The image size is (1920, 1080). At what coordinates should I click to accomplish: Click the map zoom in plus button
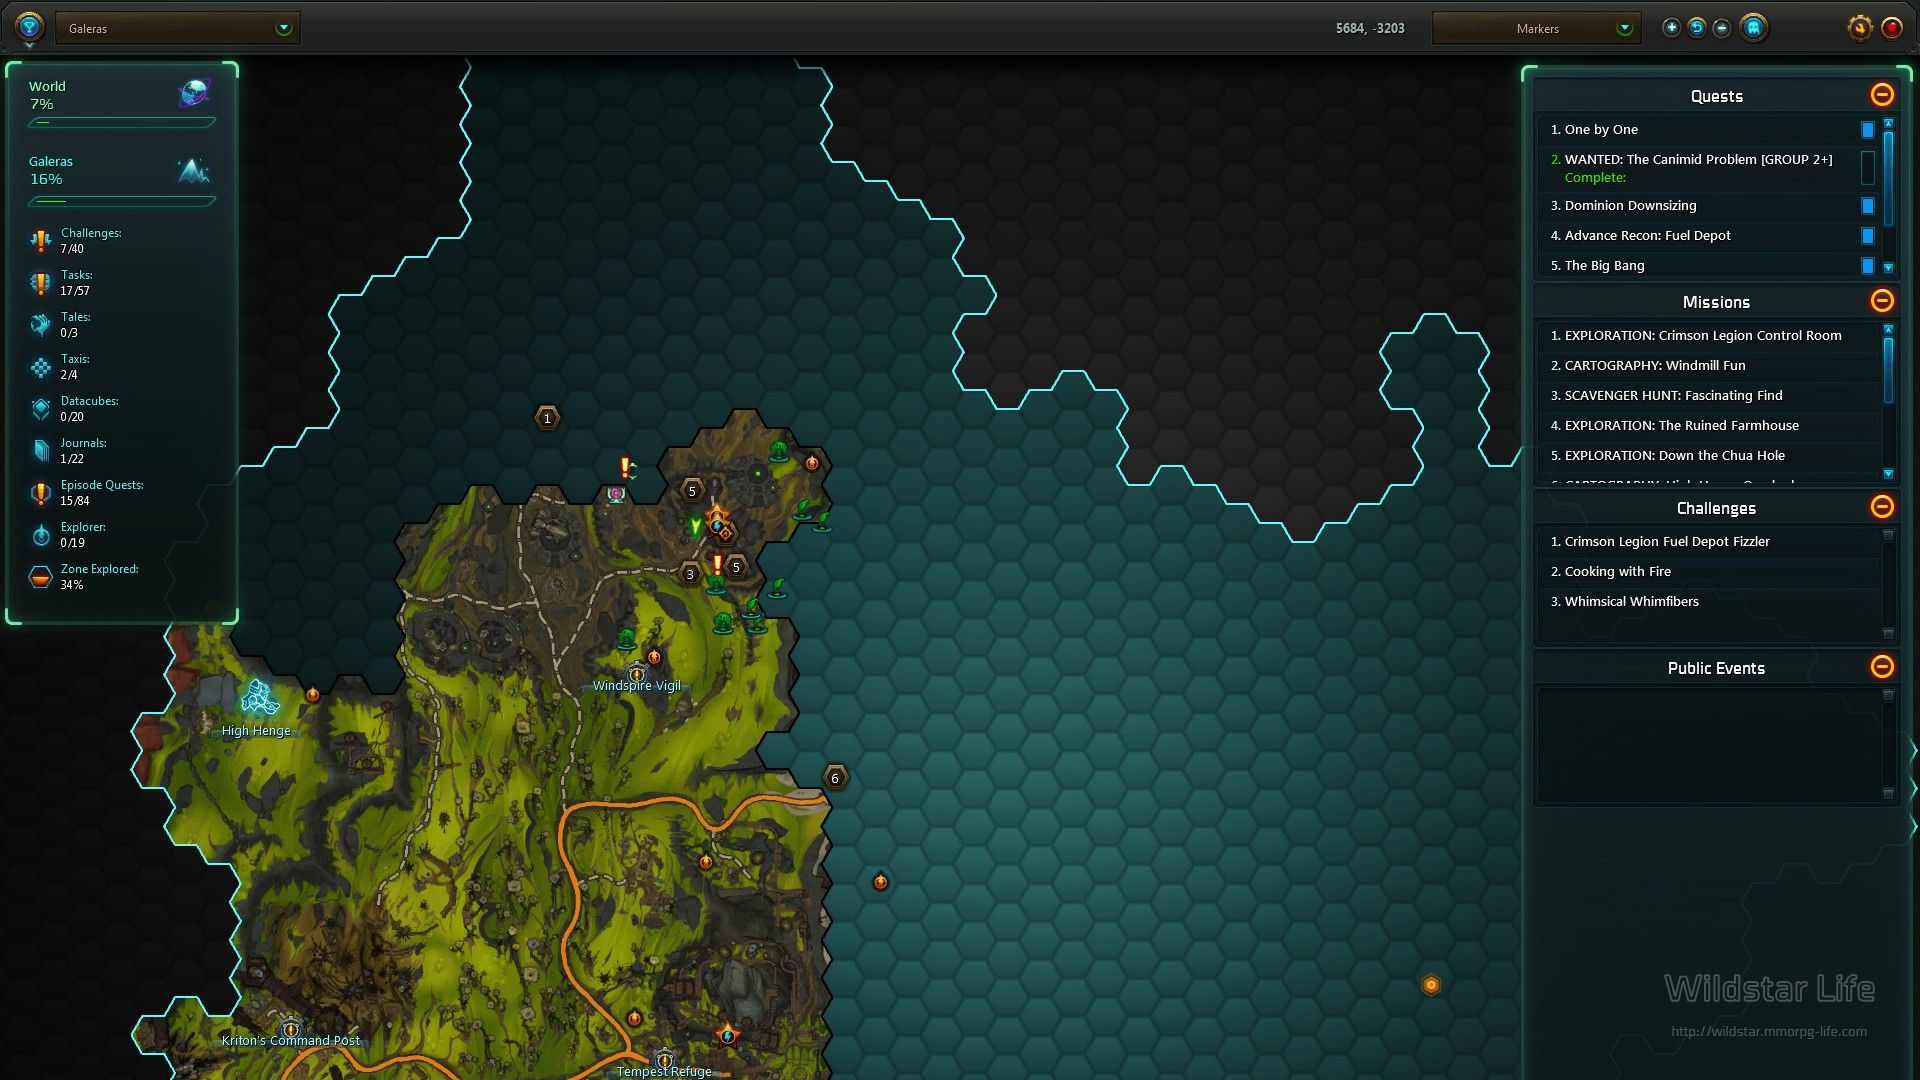point(1671,28)
